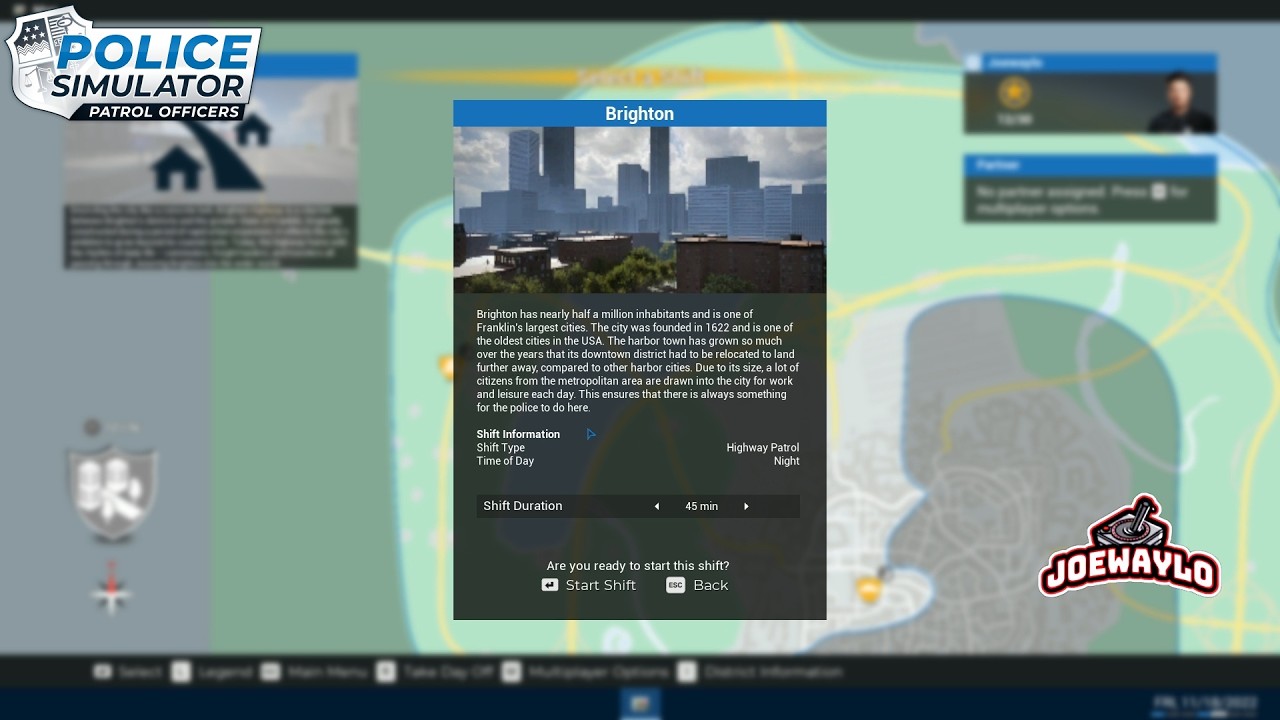Increase shift duration with right arrow

746,506
